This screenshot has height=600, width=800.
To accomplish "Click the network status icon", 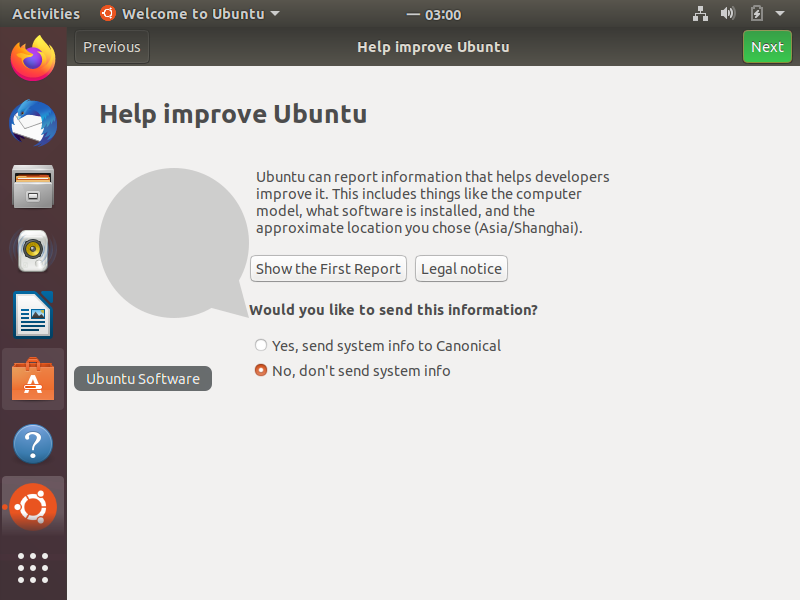I will point(700,14).
